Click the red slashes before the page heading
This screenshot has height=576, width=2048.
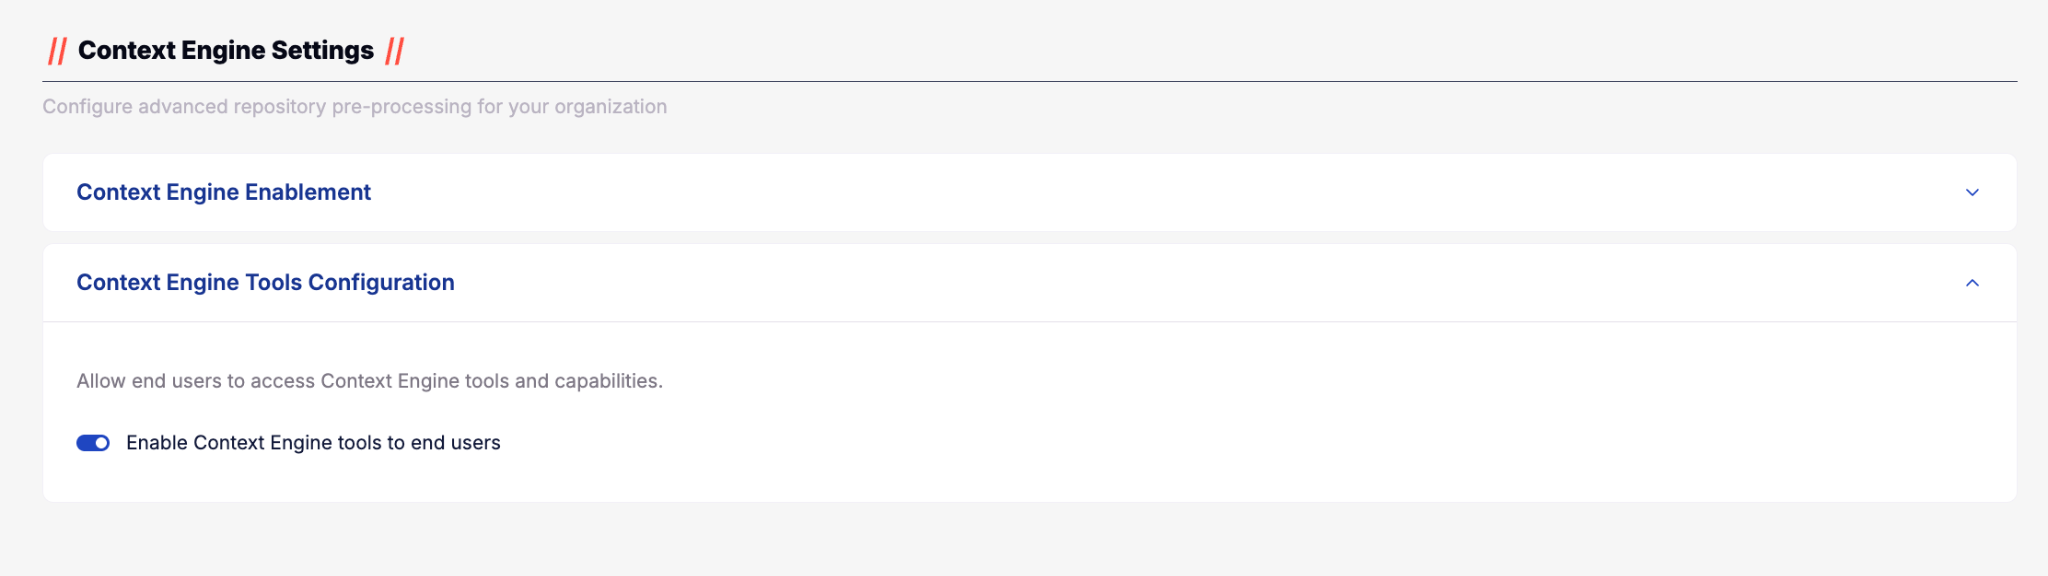point(57,51)
